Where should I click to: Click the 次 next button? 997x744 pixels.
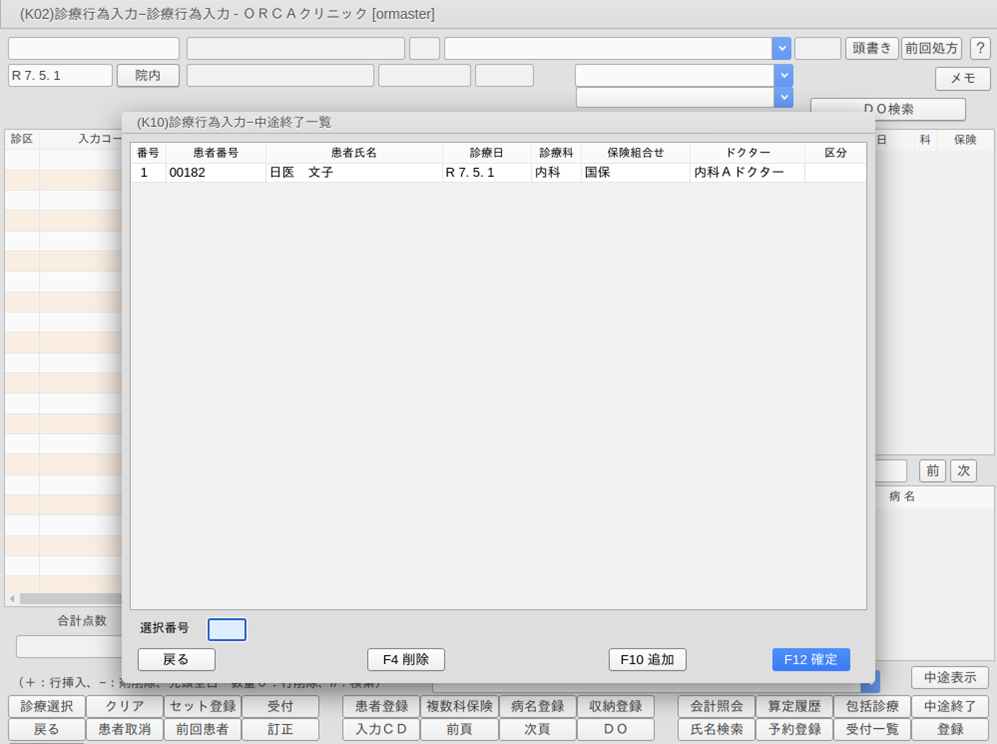point(962,470)
